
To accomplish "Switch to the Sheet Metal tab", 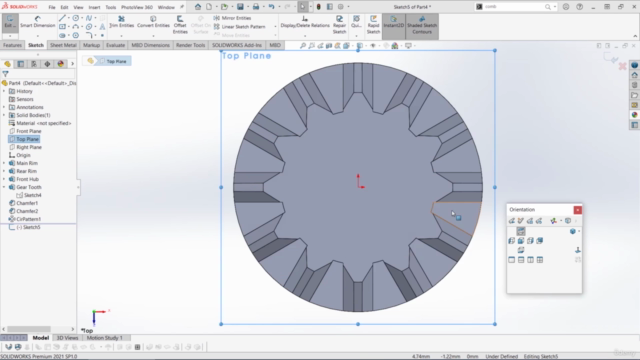I will (x=63, y=45).
